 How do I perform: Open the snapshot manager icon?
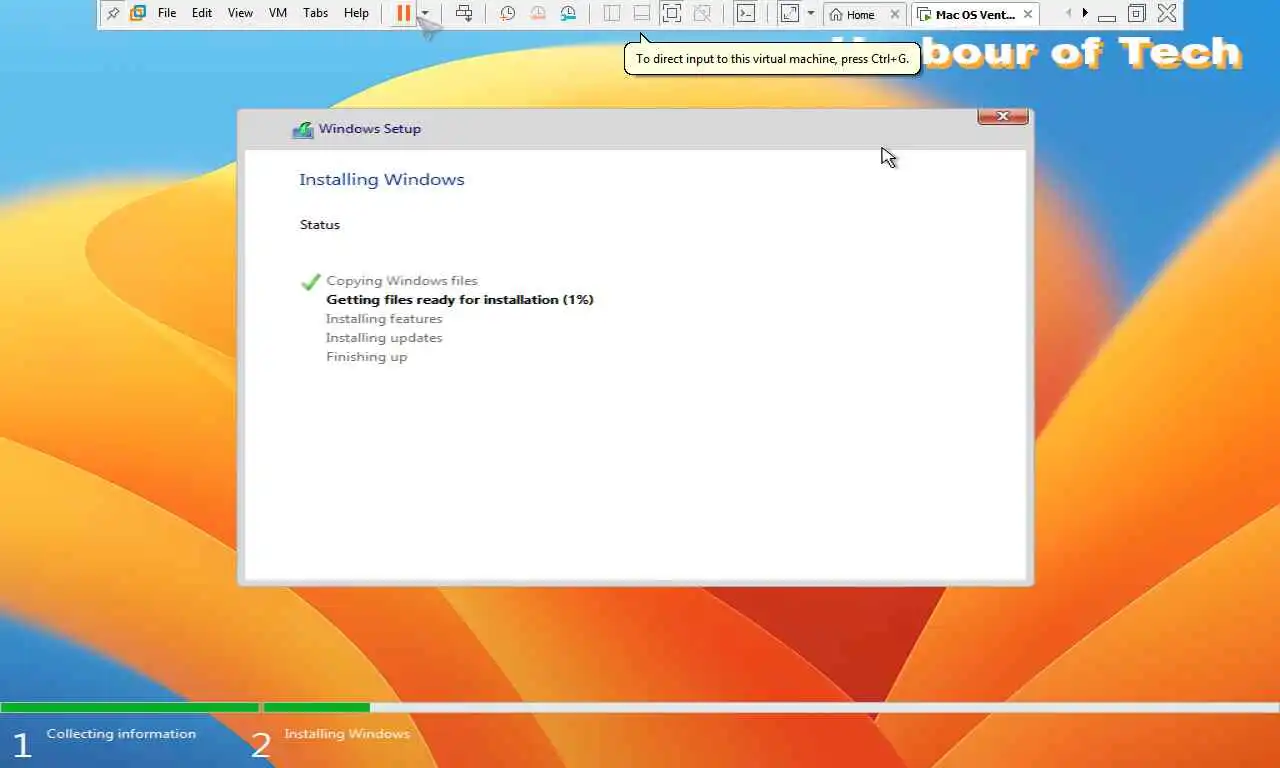[x=568, y=14]
